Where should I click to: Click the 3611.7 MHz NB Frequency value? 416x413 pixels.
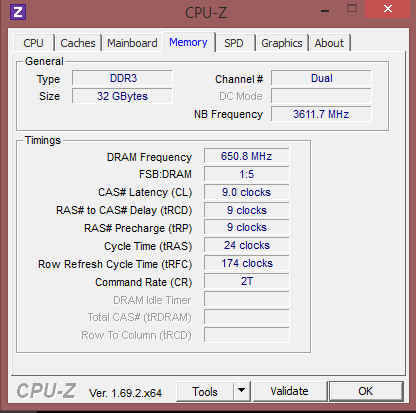[321, 114]
